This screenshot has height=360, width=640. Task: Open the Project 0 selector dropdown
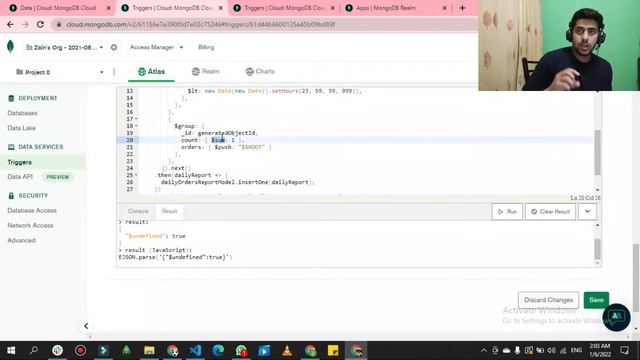point(60,72)
